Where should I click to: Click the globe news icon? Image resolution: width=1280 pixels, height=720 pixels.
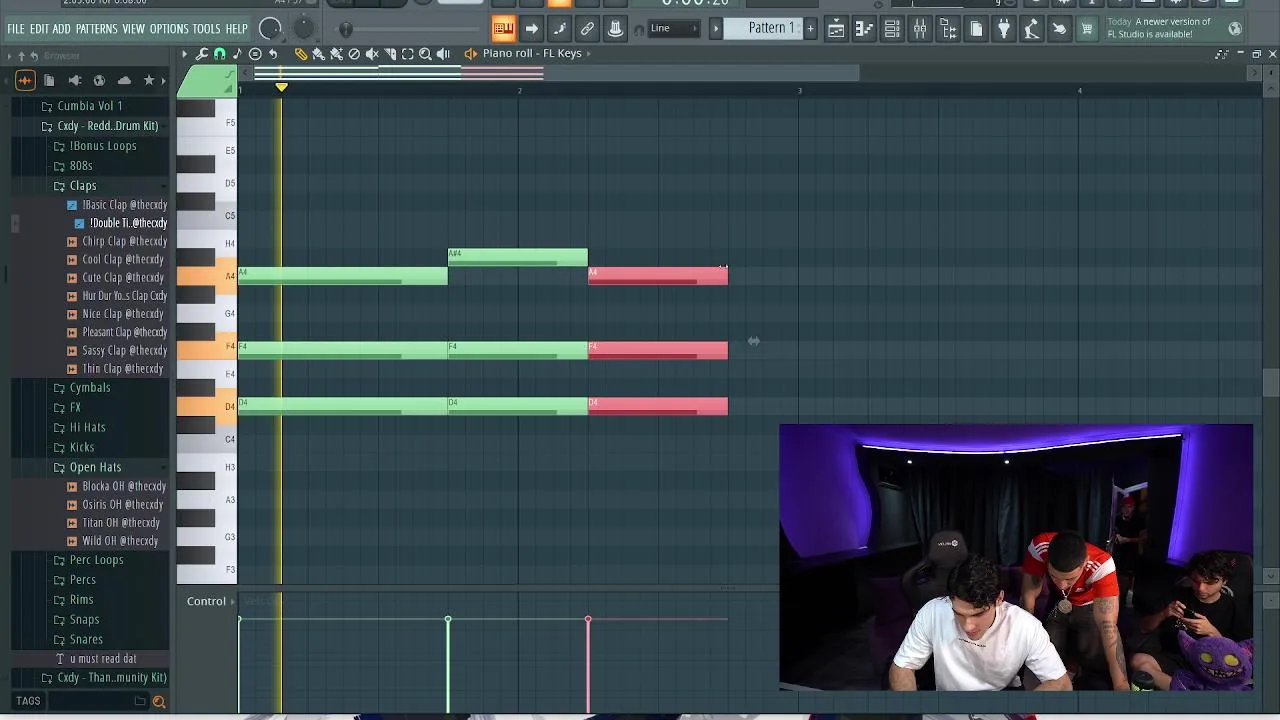pyautogui.click(x=1235, y=28)
